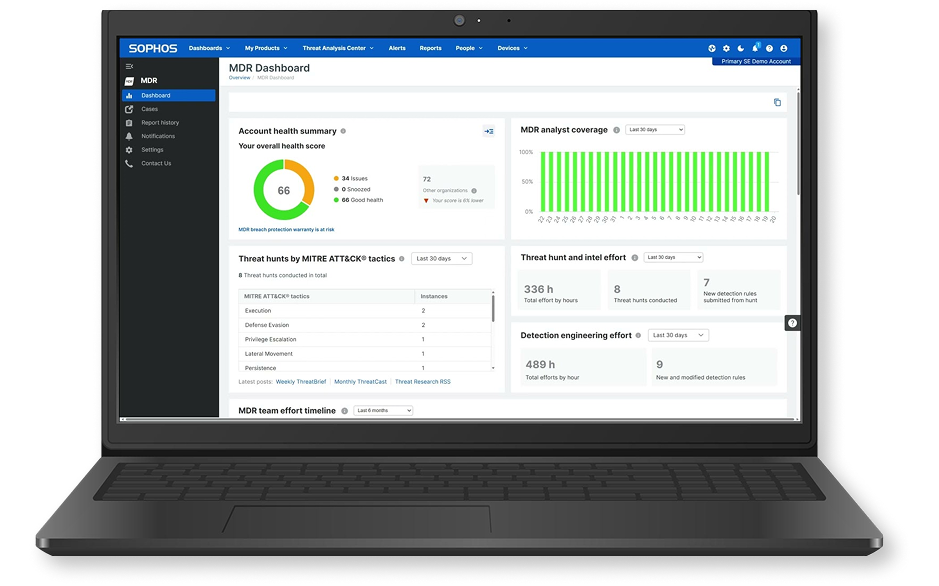Click the gear settings icon in header

(726, 48)
